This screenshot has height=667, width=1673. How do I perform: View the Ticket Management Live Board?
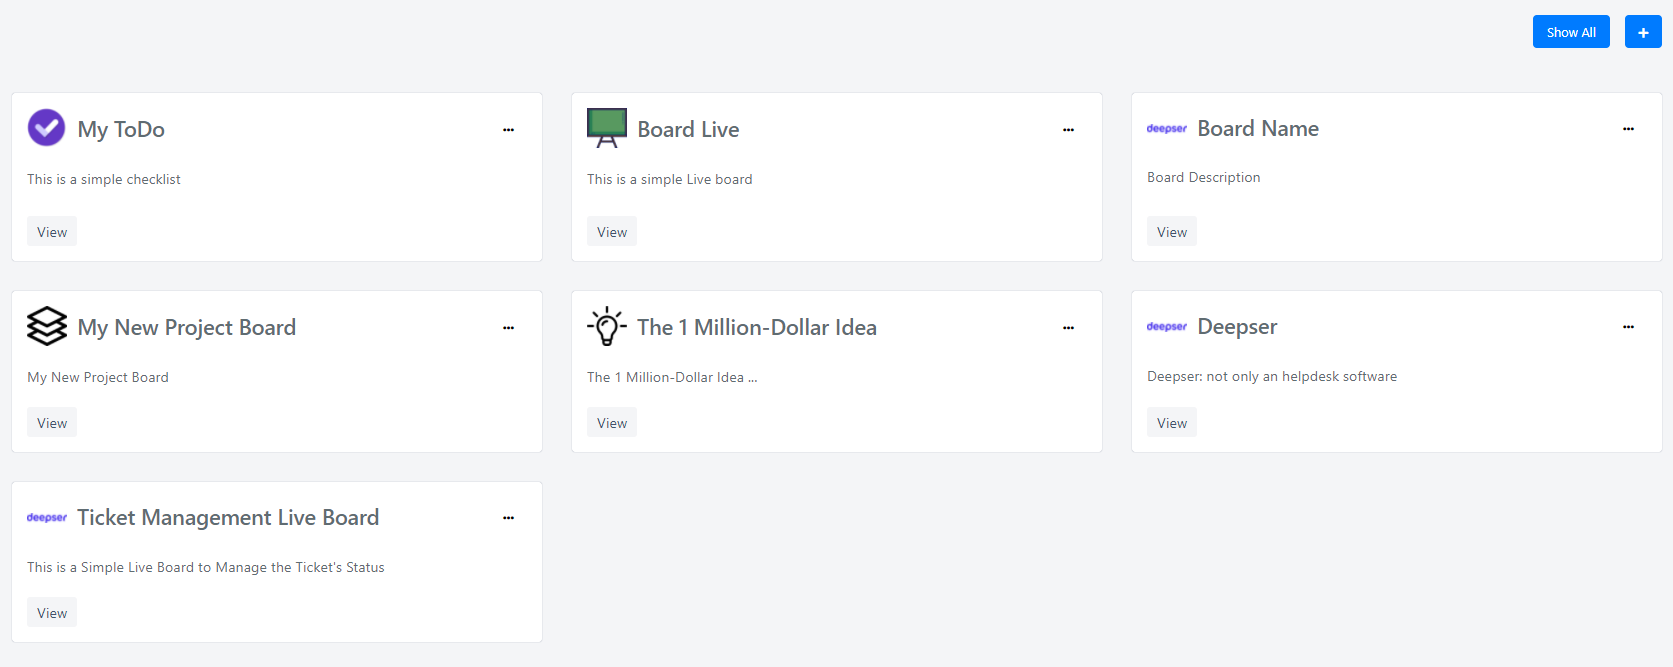(x=52, y=613)
